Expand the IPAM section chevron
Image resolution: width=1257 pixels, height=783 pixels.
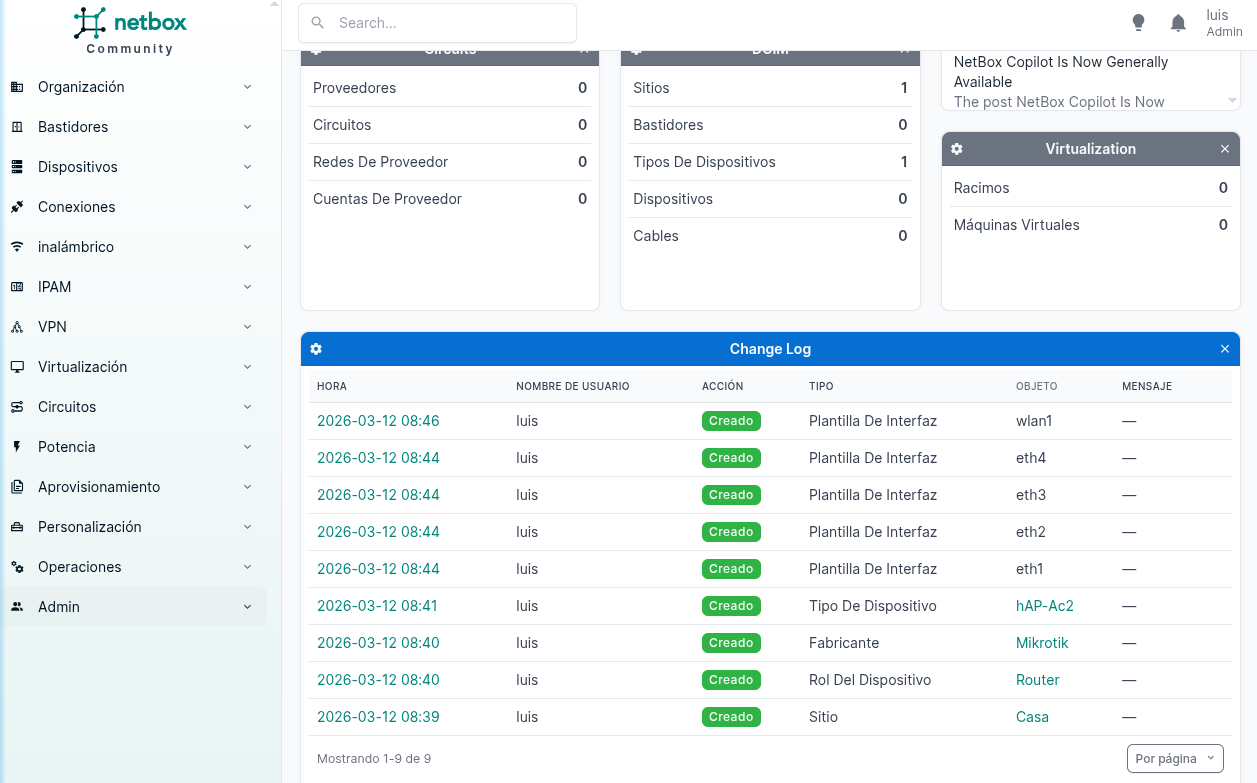click(247, 287)
